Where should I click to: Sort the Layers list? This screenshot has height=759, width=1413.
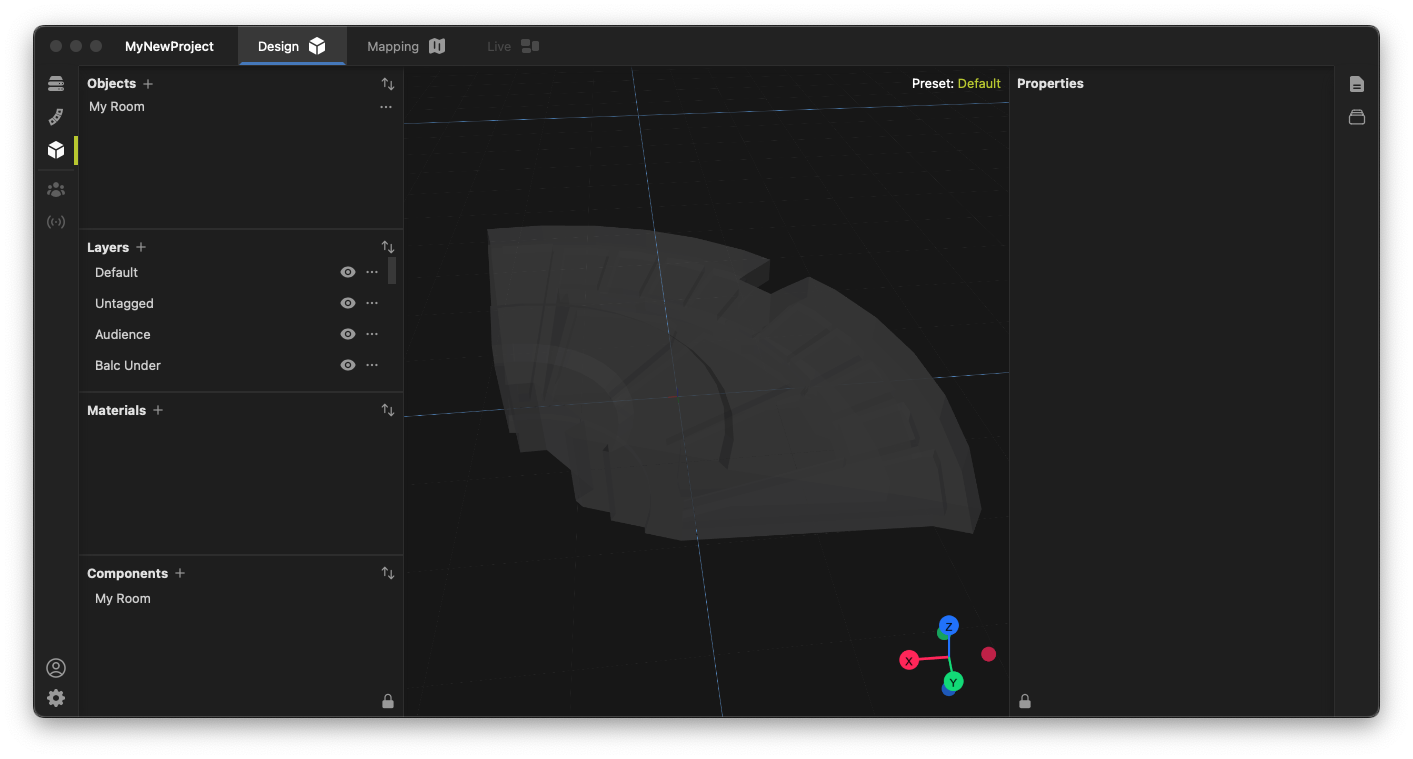388,247
